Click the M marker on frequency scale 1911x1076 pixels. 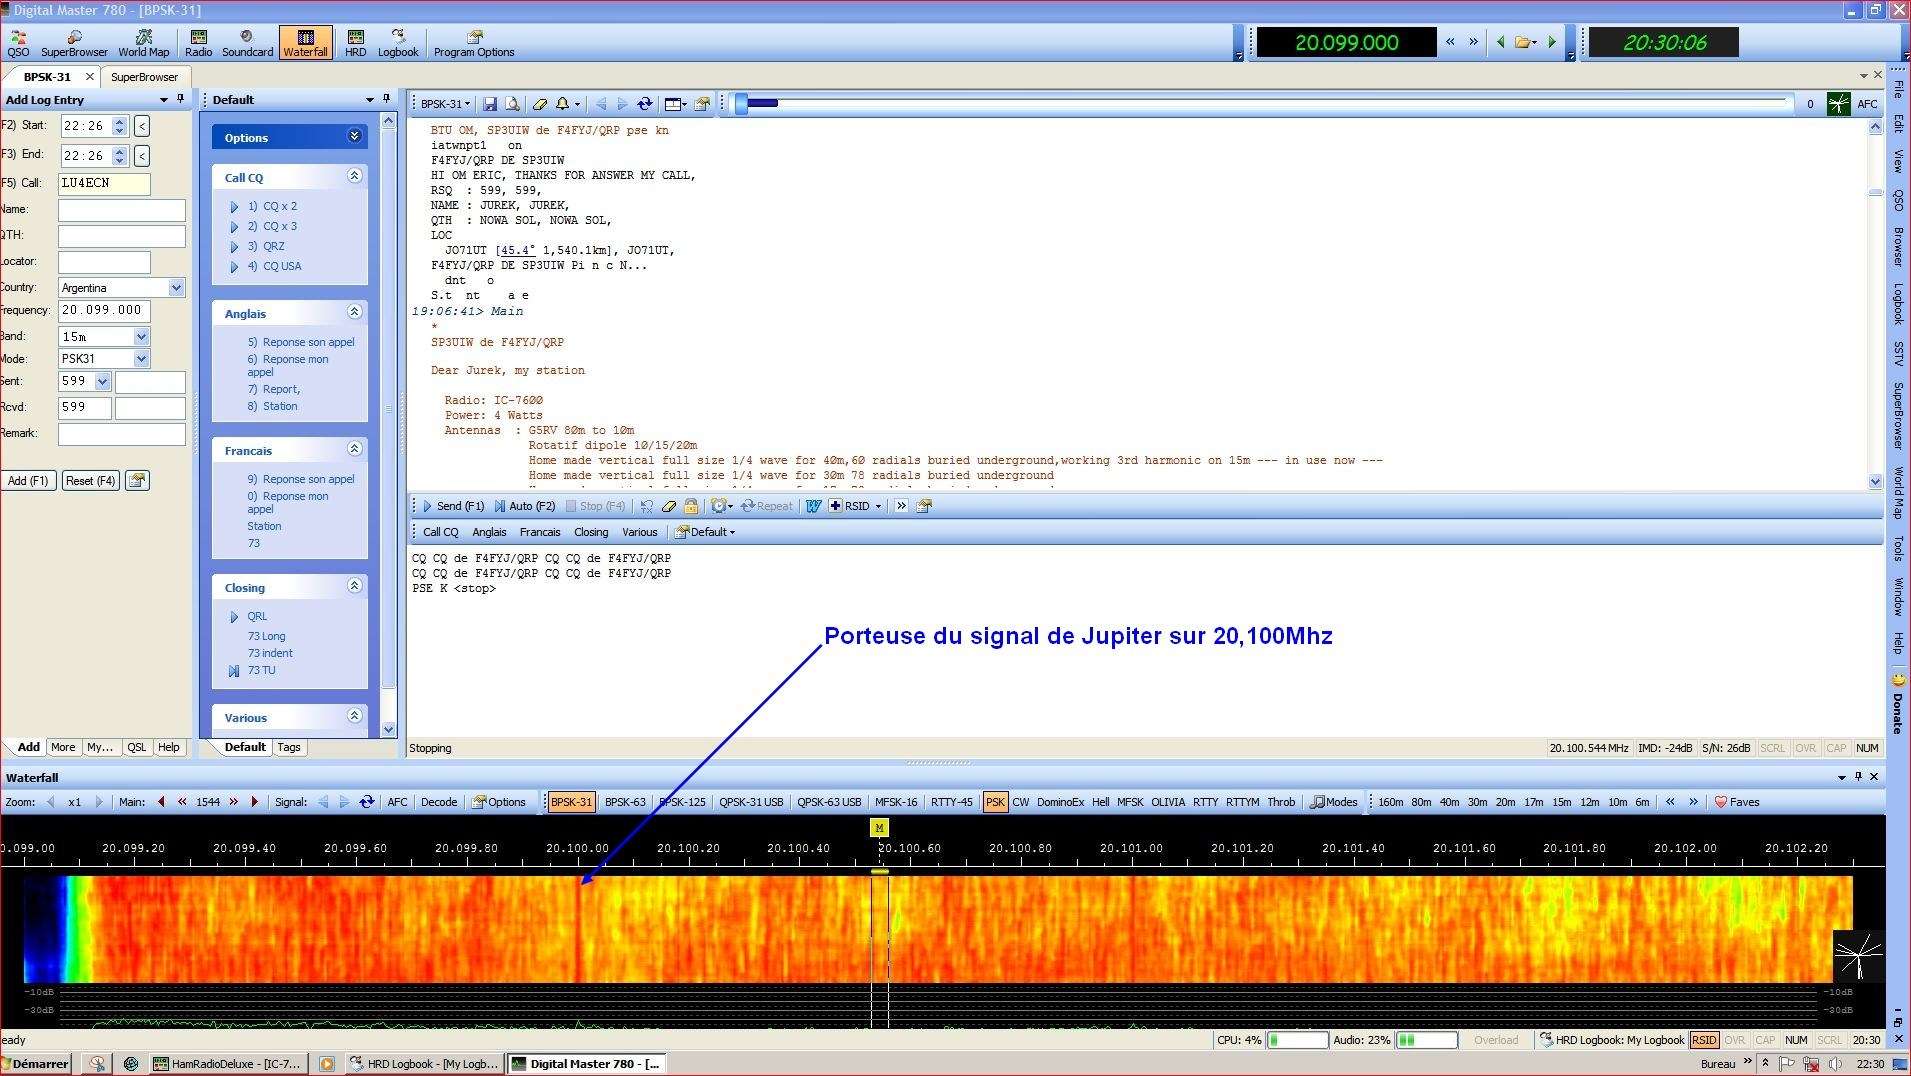tap(879, 827)
